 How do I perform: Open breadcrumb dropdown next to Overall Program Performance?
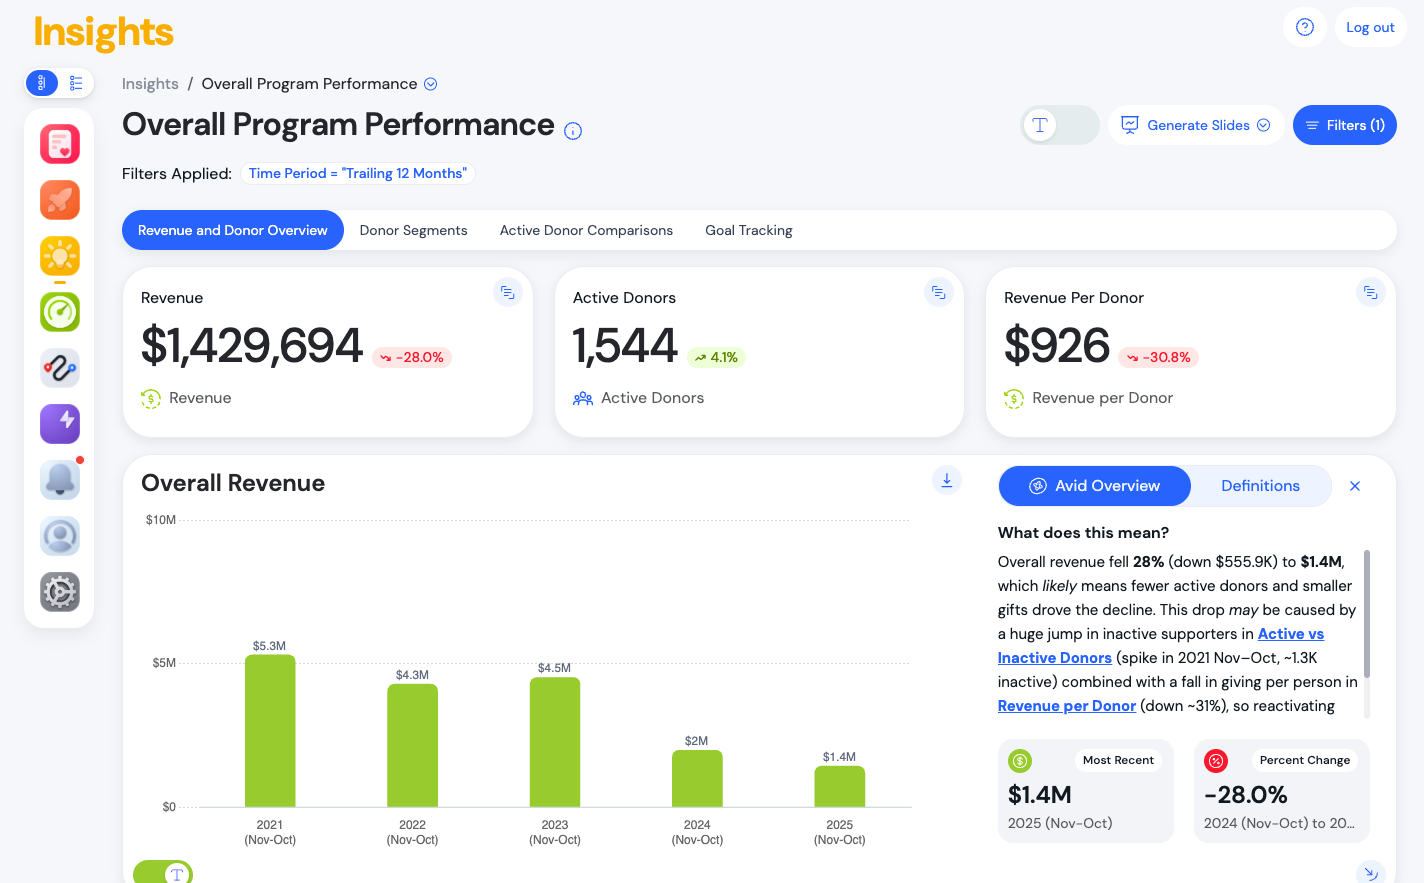tap(431, 84)
